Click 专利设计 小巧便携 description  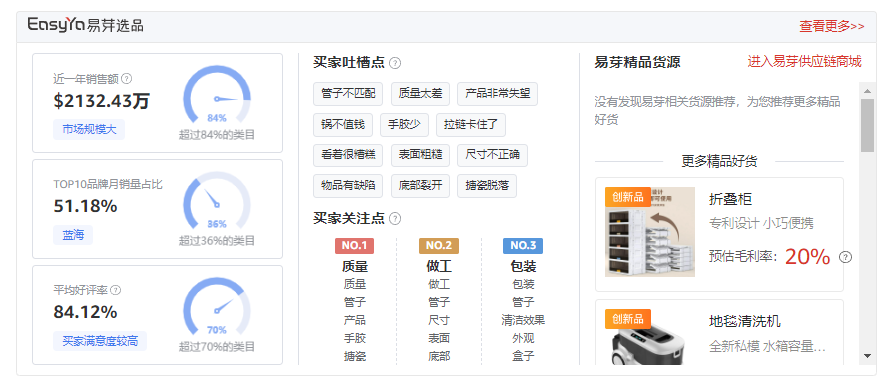[761, 223]
